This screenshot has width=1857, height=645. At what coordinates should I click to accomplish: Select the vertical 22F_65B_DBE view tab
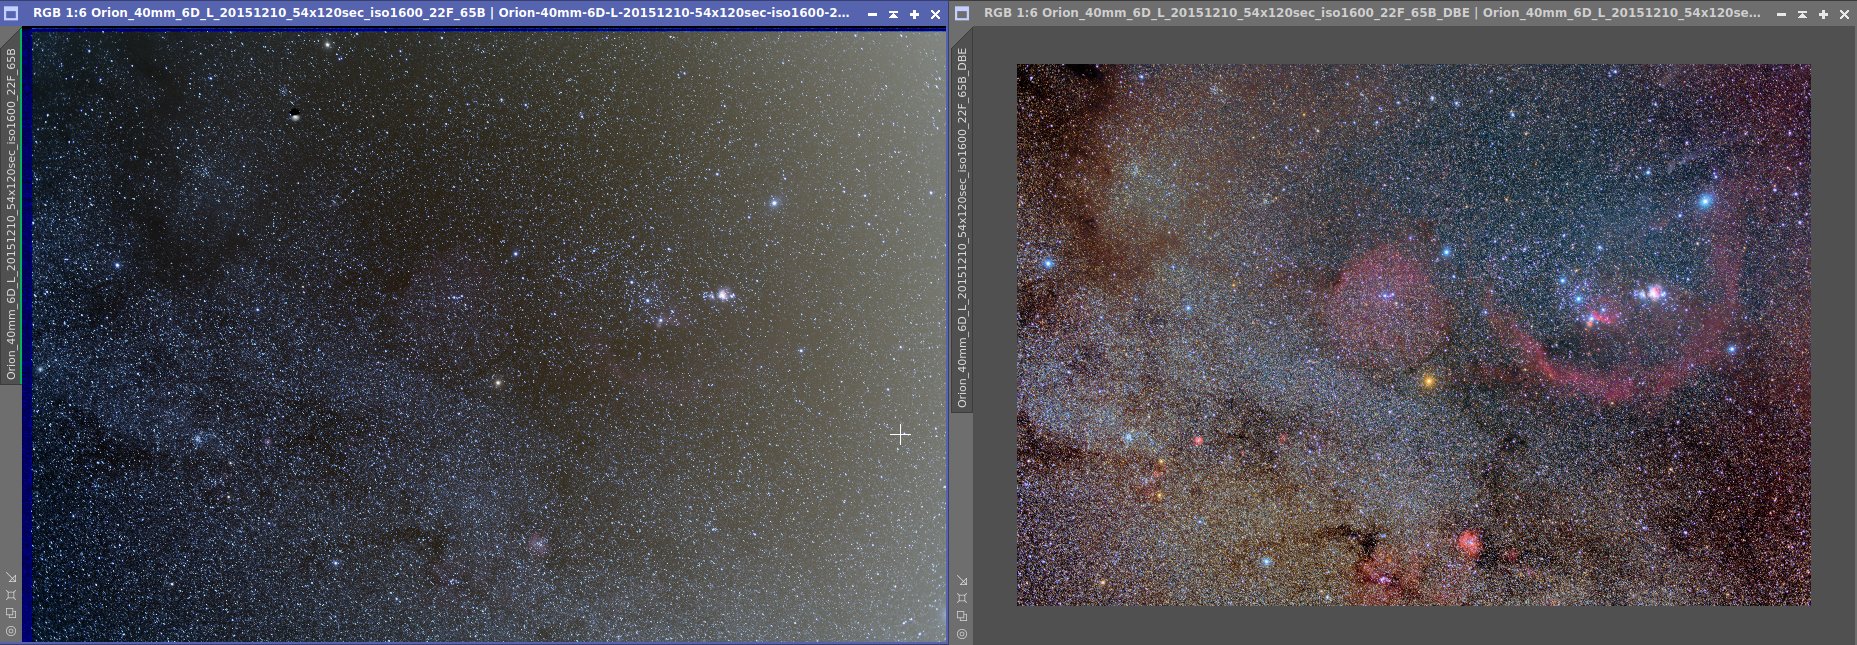point(962,228)
